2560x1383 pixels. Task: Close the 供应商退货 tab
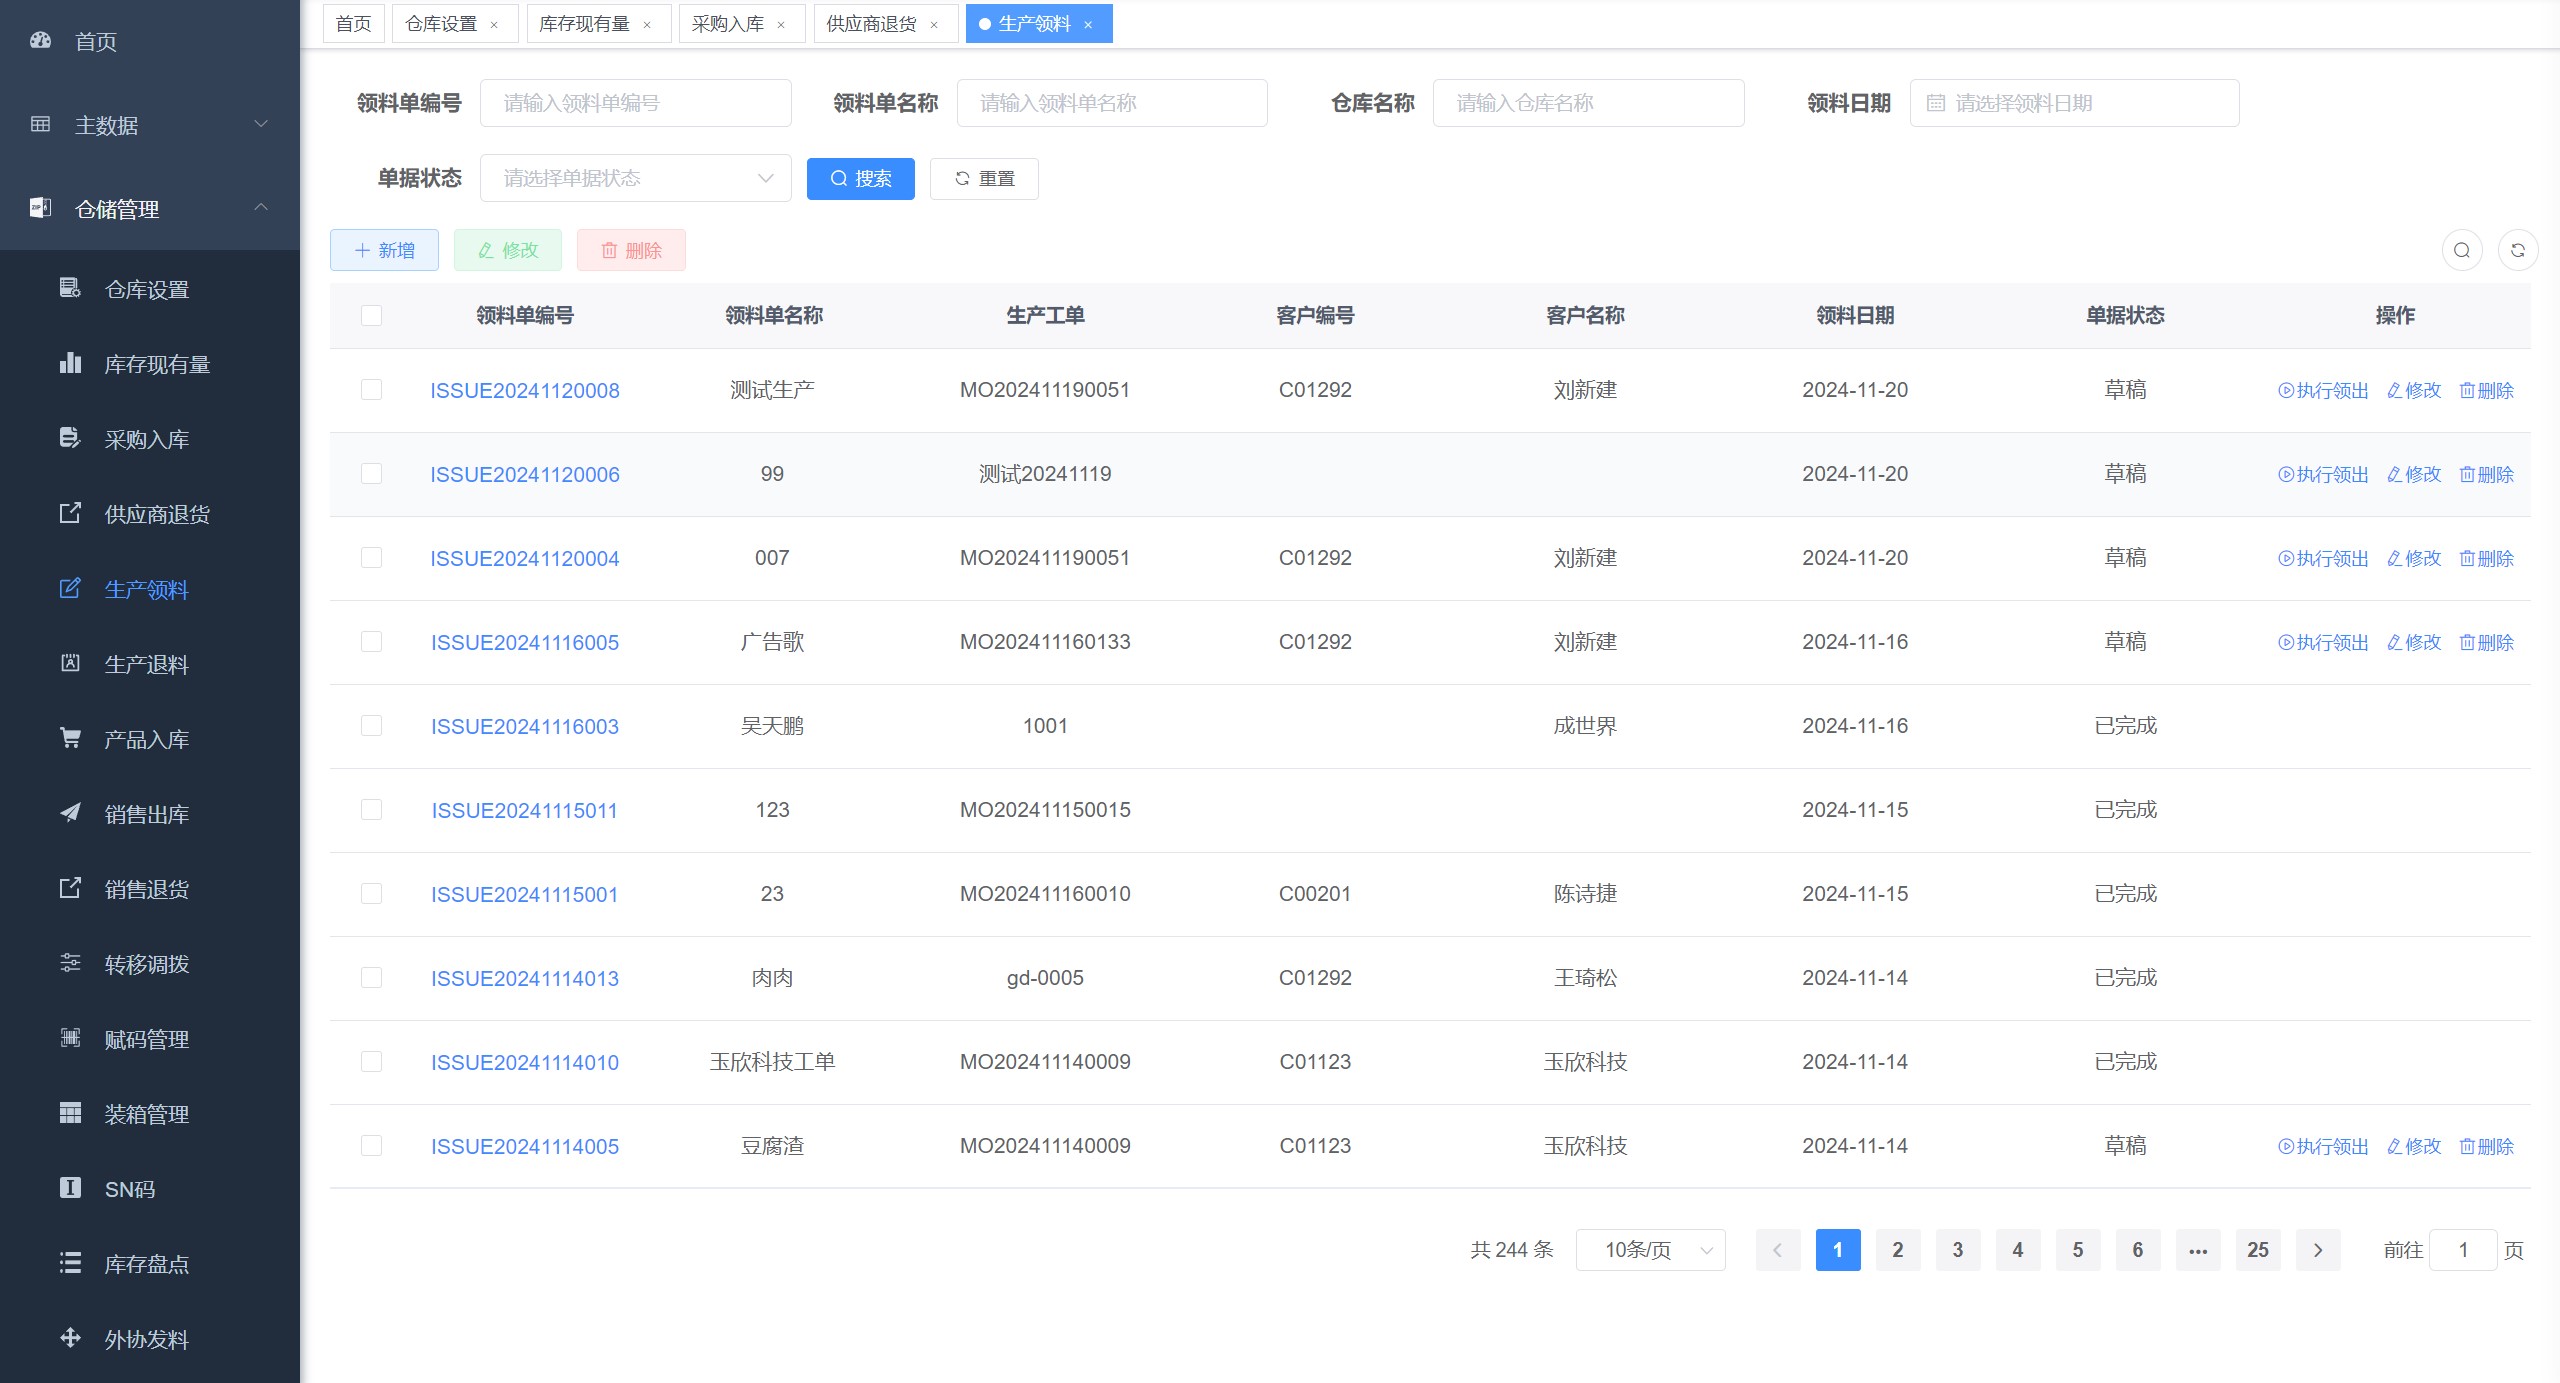[934, 25]
